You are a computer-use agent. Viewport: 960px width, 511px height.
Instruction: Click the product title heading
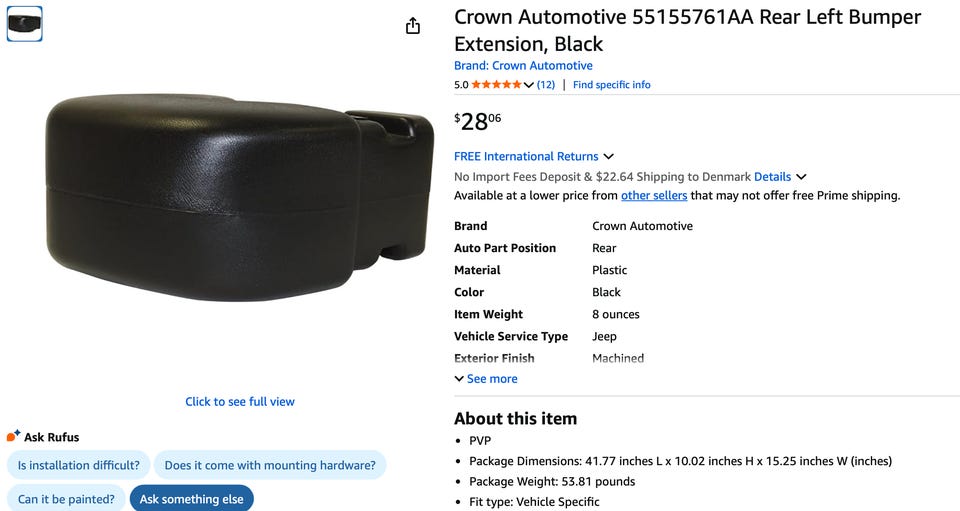tap(687, 30)
